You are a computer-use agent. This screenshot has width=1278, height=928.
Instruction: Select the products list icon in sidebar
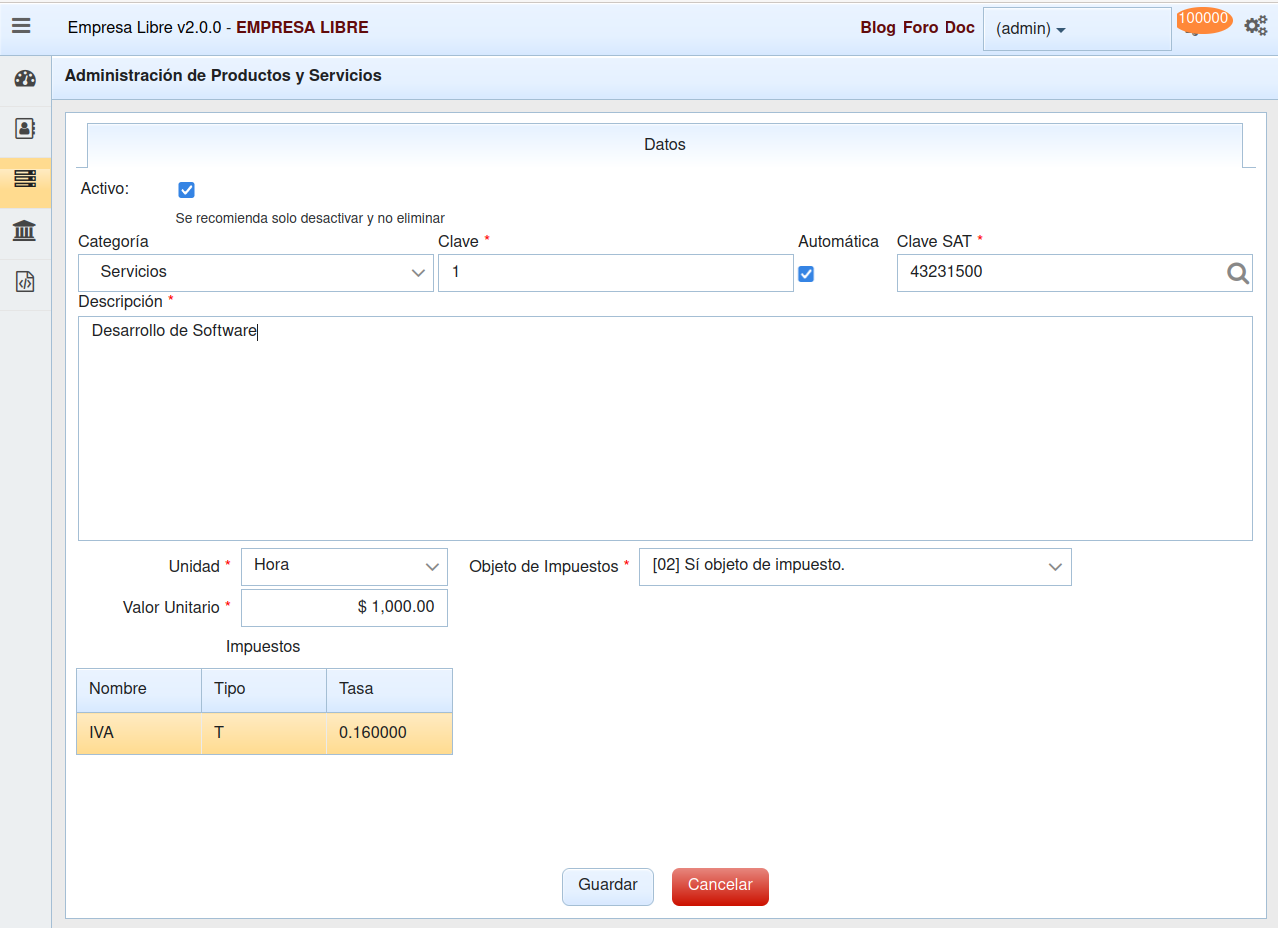click(25, 180)
